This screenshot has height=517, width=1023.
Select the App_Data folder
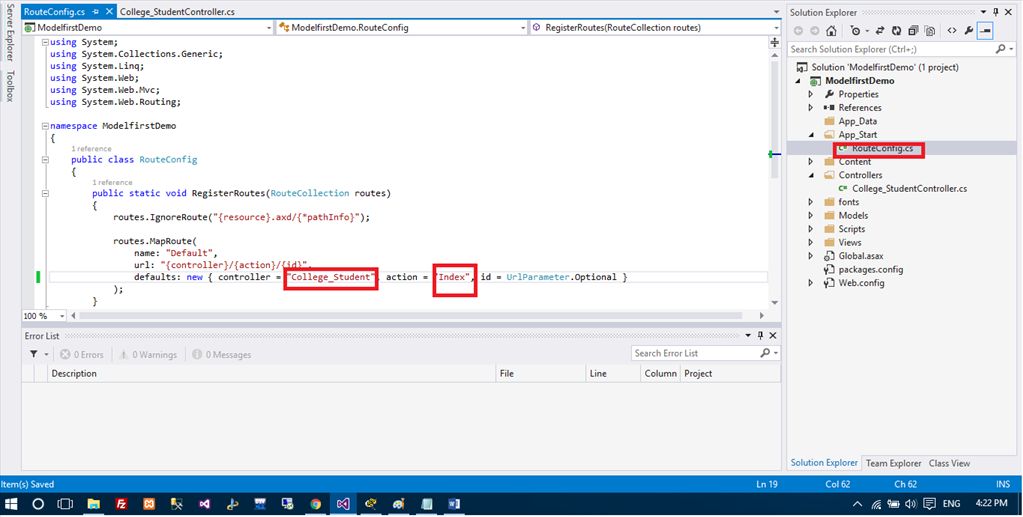pyautogui.click(x=857, y=121)
